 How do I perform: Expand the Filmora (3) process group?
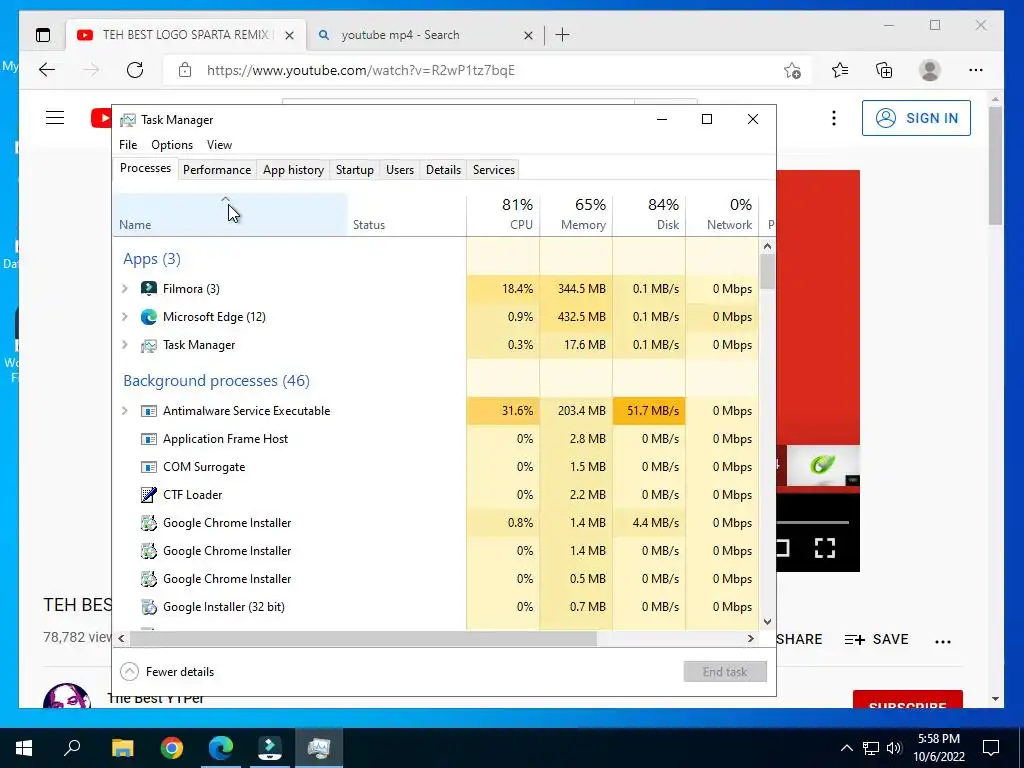pos(125,289)
